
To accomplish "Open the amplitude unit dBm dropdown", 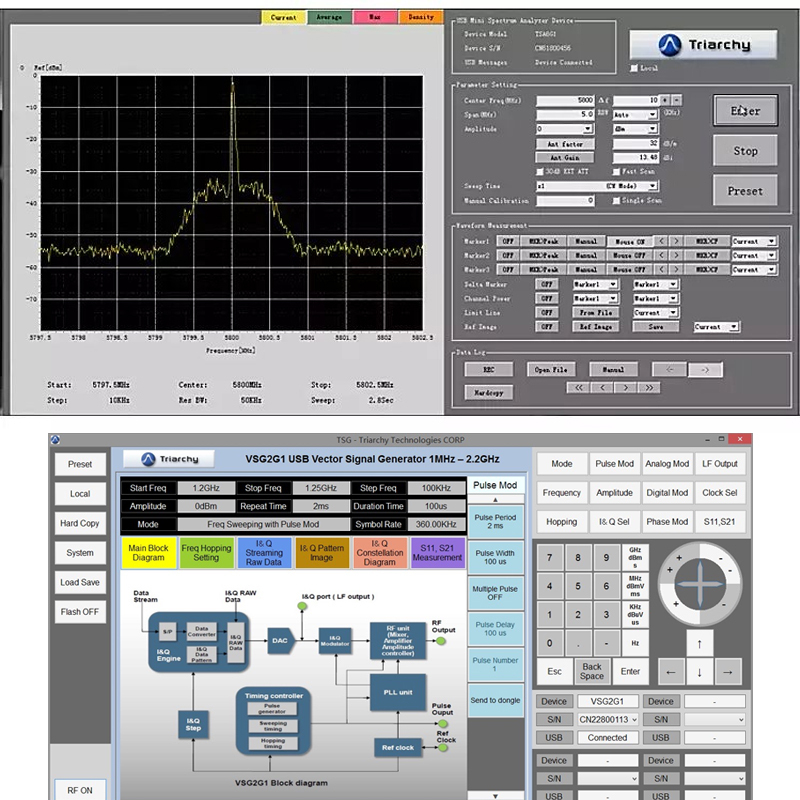I will pyautogui.click(x=654, y=129).
